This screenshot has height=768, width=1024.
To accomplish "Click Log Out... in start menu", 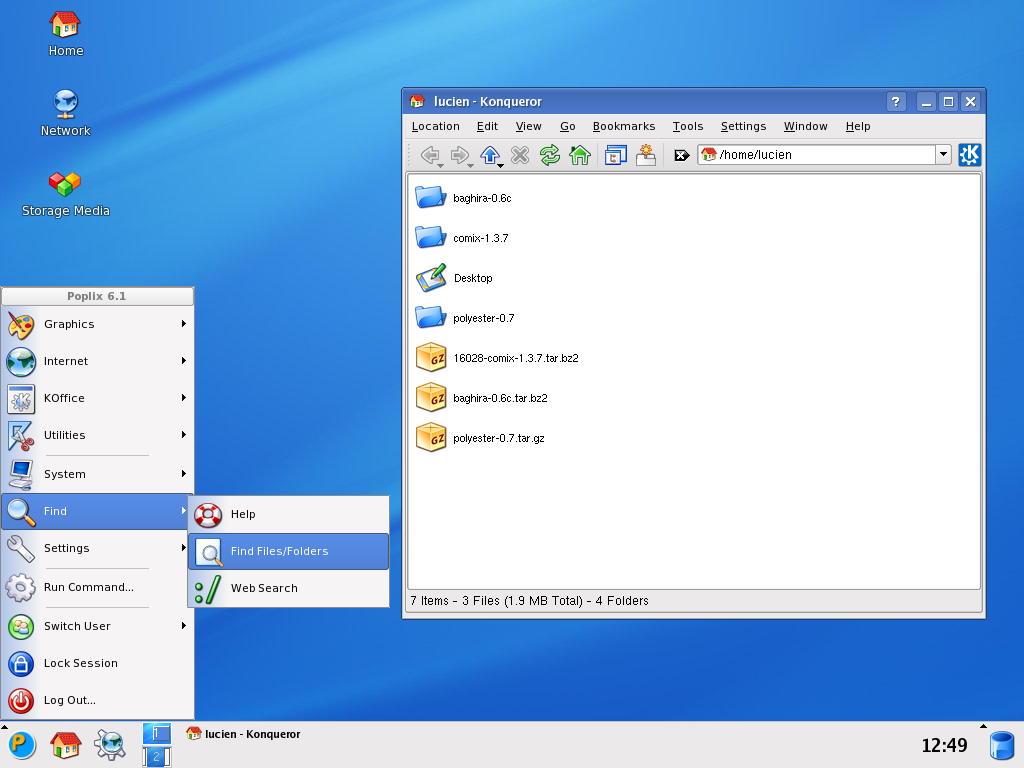I will [x=97, y=700].
